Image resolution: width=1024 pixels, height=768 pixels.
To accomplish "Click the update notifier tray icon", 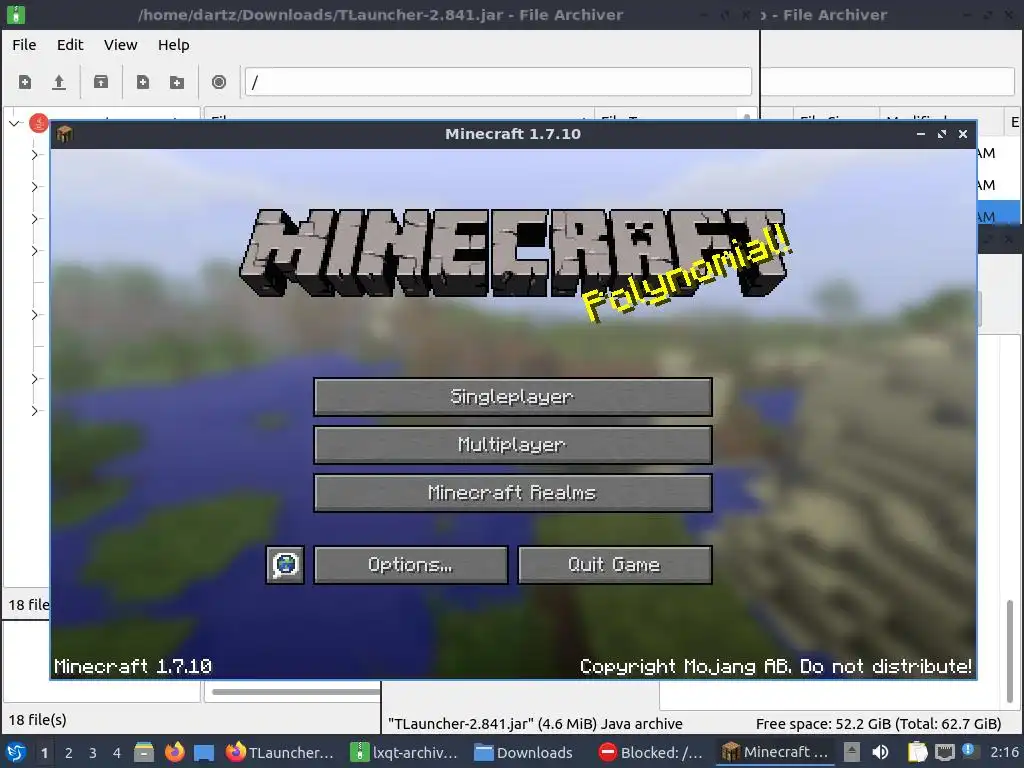I will tap(968, 751).
